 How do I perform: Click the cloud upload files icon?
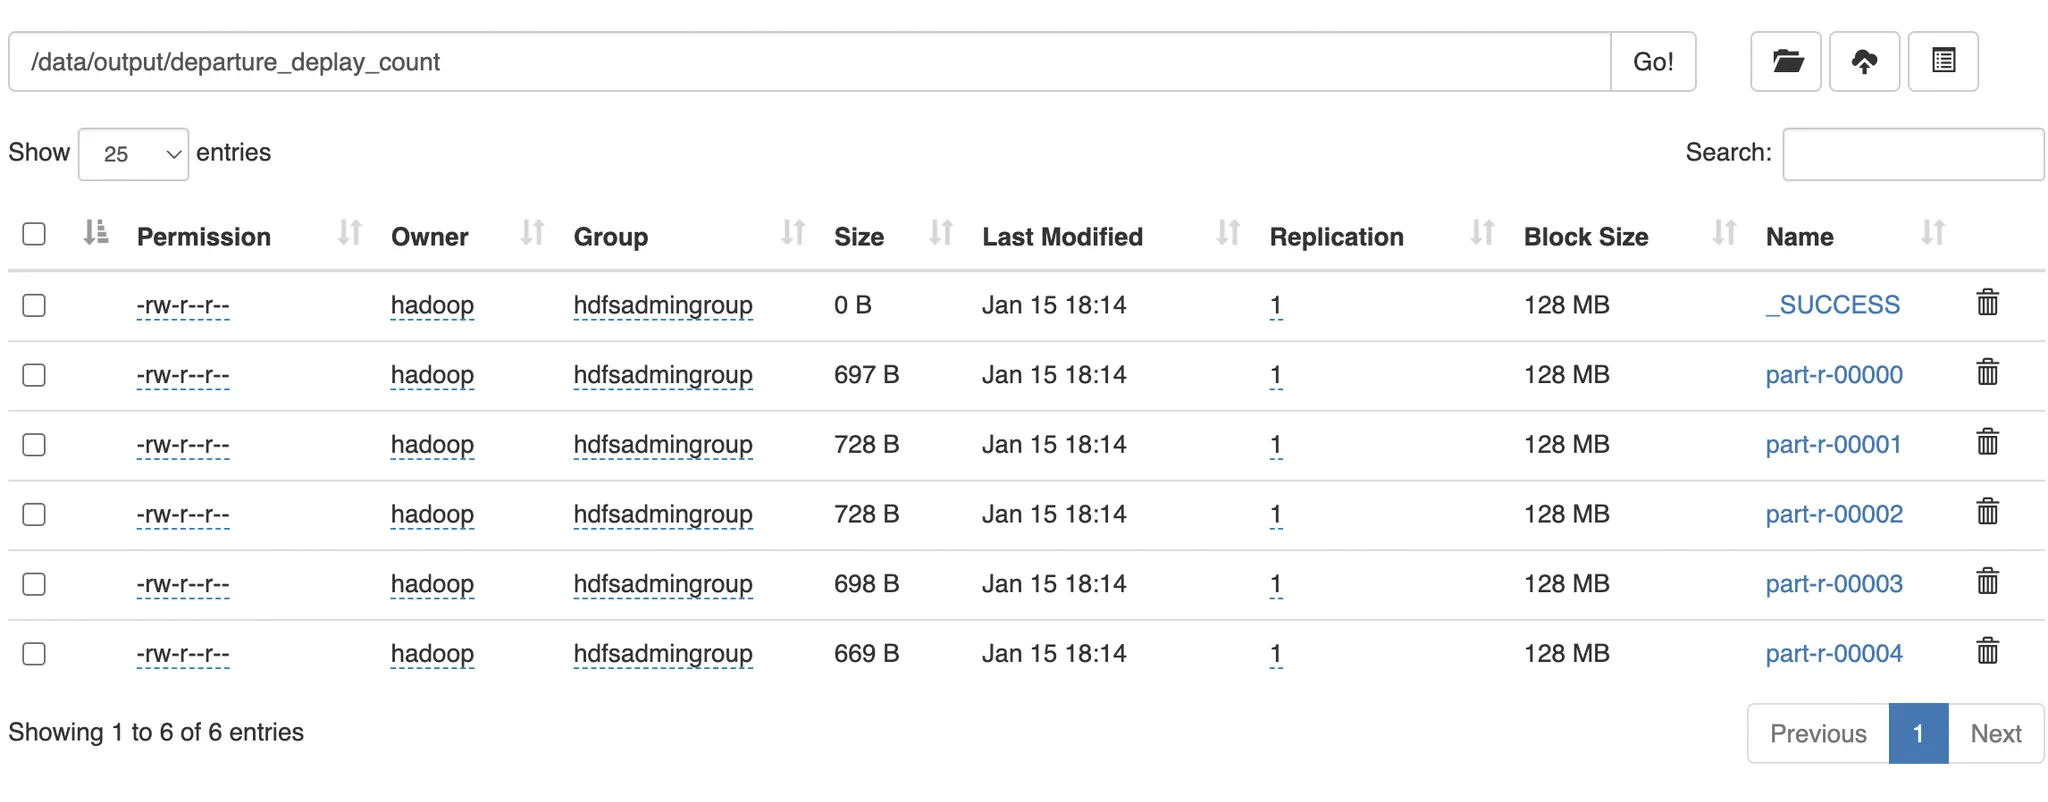[1864, 62]
